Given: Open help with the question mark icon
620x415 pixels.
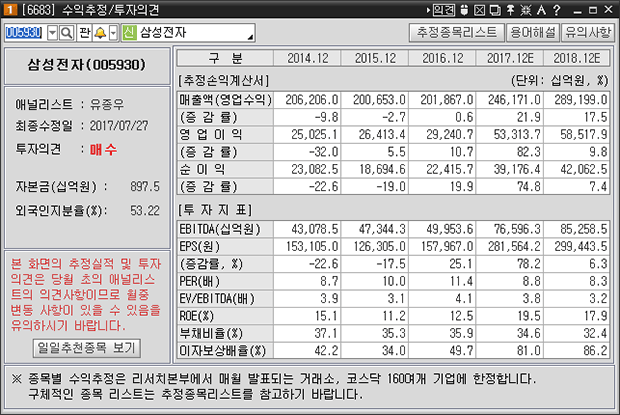Looking at the screenshot, I should tap(557, 10).
